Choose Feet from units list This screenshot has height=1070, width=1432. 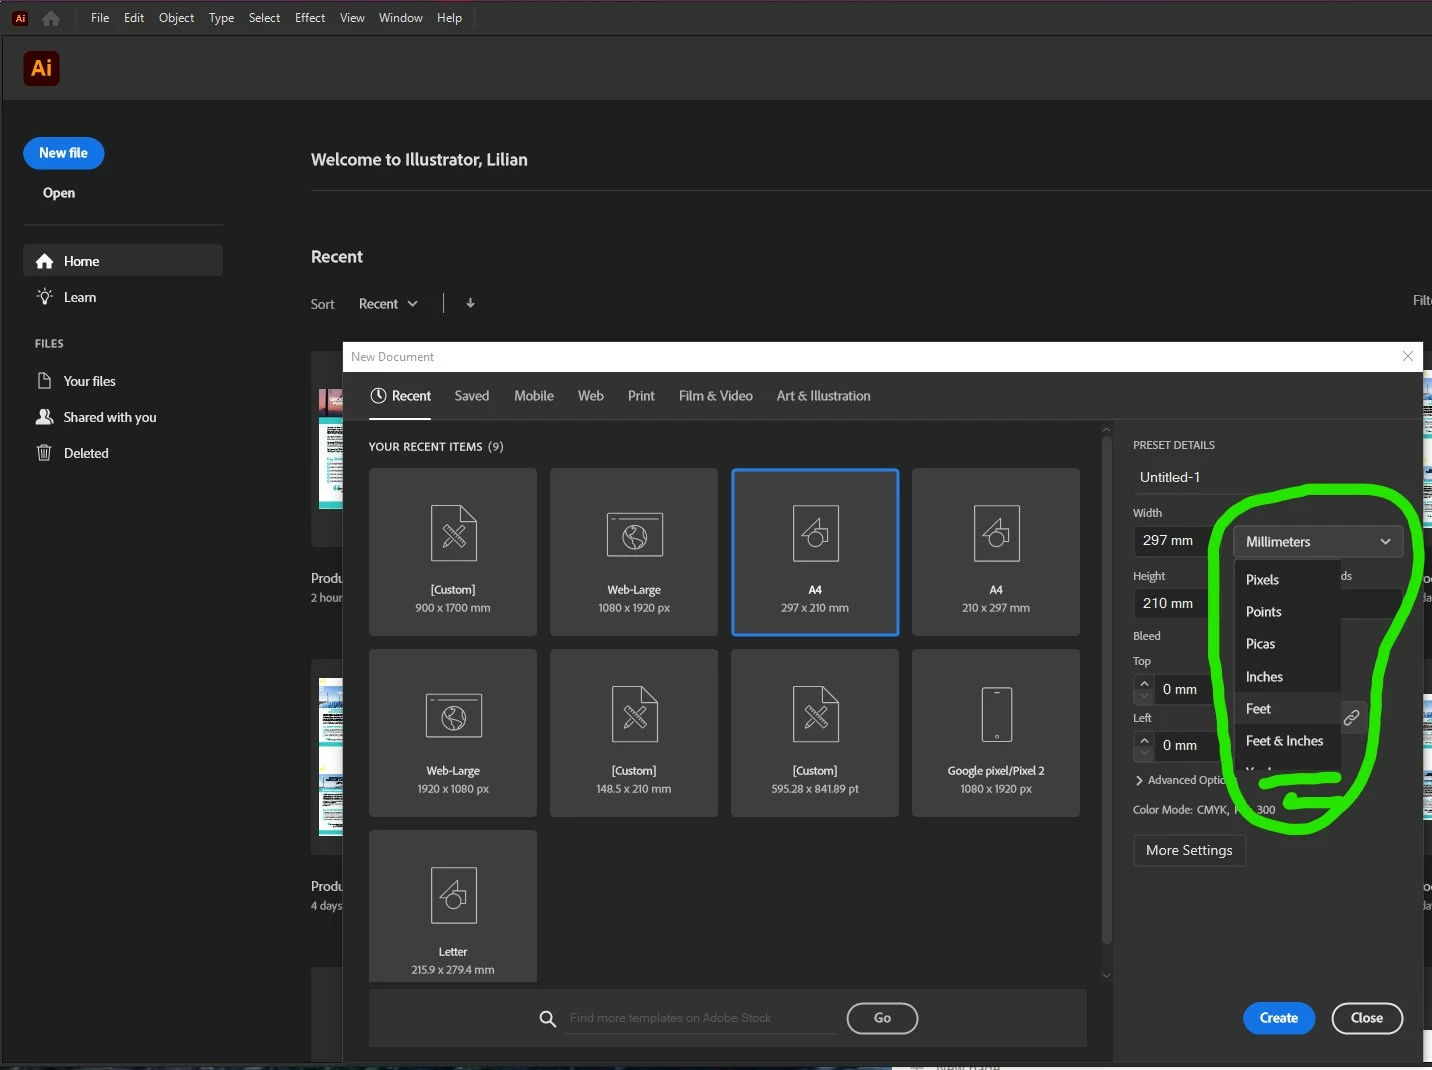click(x=1288, y=709)
